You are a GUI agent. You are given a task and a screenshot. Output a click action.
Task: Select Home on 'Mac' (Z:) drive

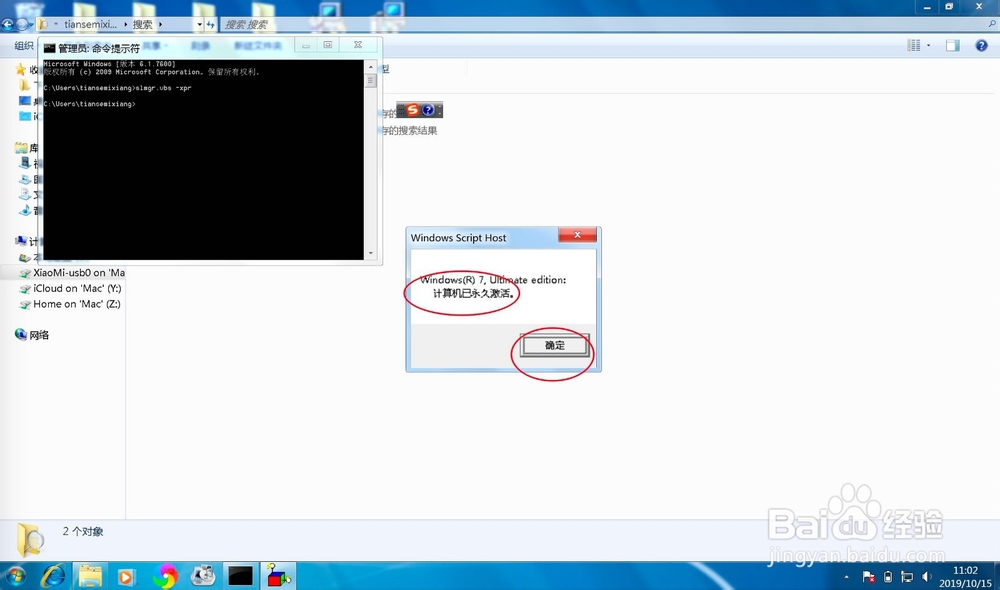tap(70, 304)
